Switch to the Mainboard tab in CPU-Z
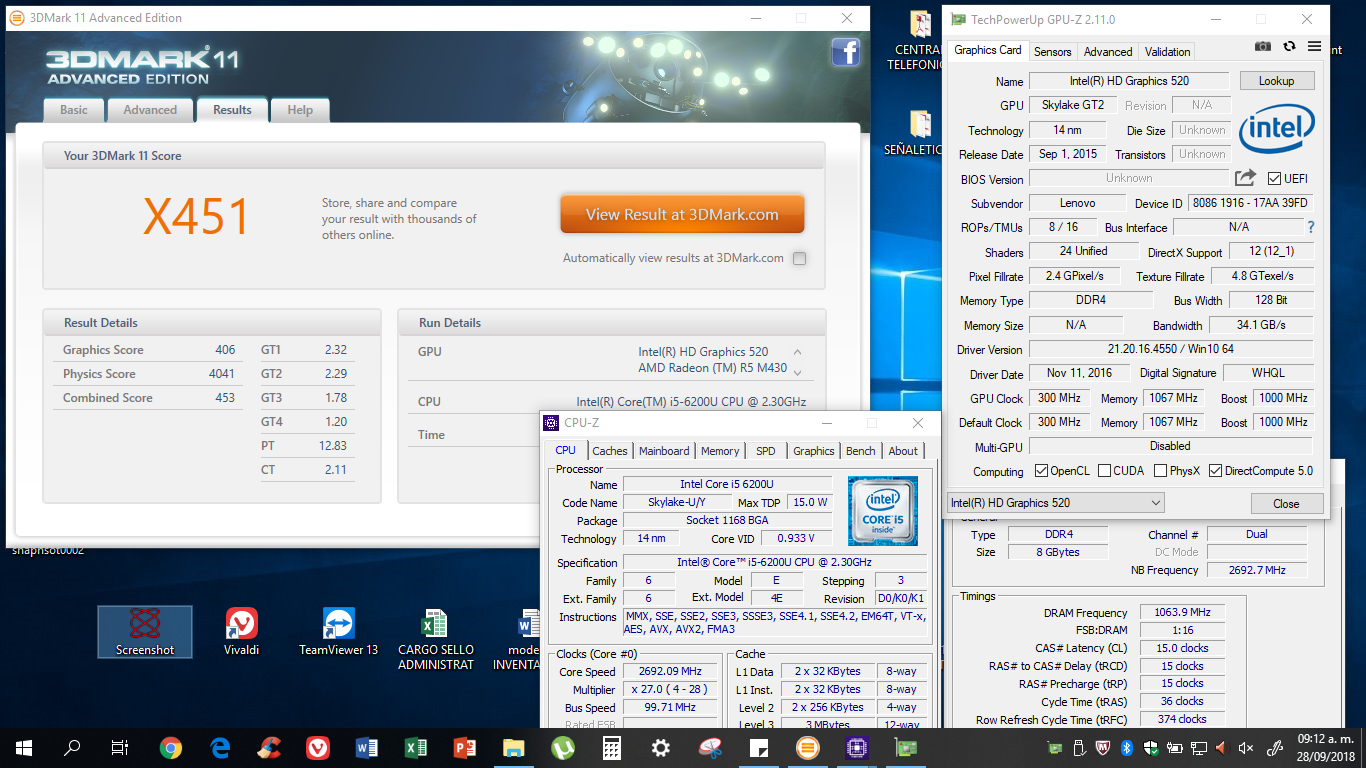The height and width of the screenshot is (768, 1366). 664,451
